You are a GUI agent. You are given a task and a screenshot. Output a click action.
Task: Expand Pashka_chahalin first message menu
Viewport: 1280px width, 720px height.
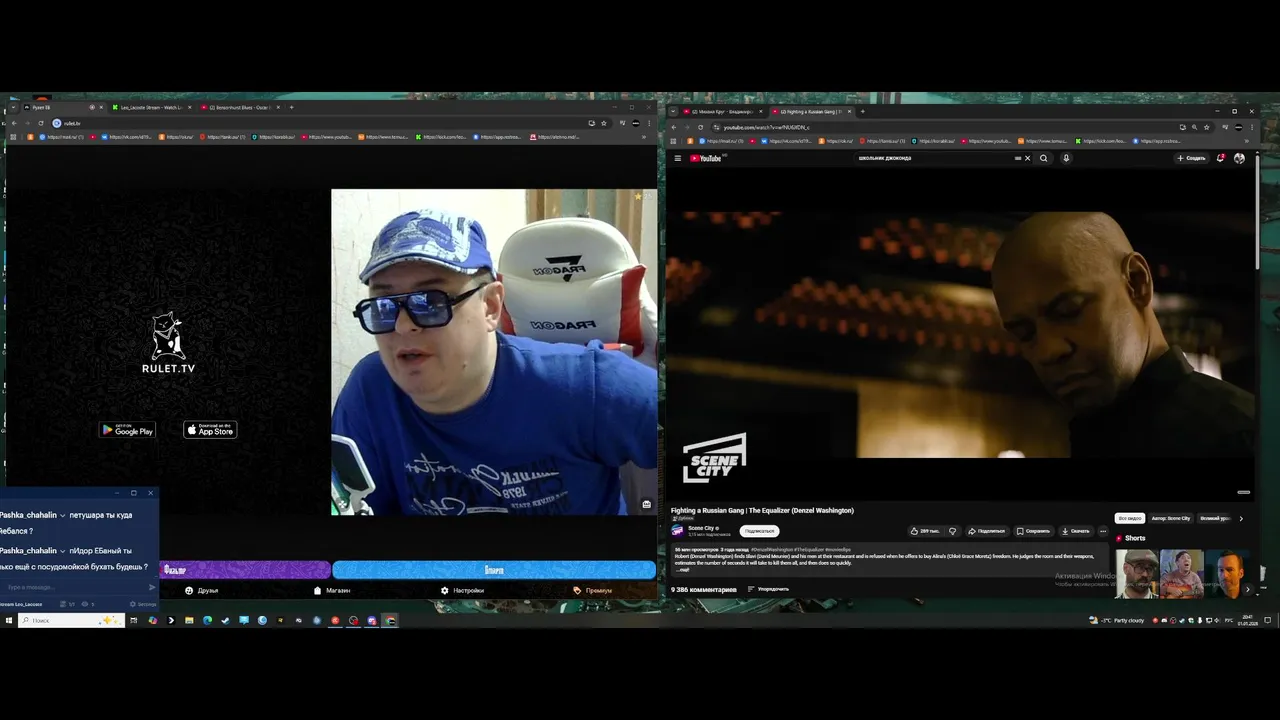click(63, 516)
